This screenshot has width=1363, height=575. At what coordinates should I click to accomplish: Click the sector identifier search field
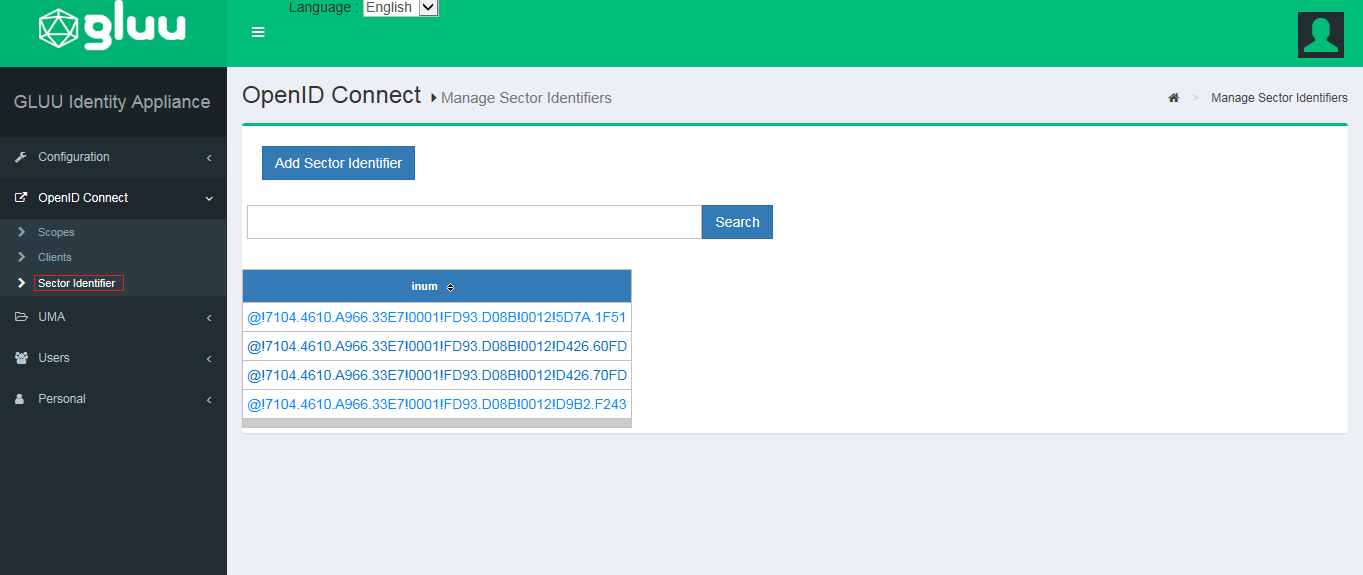click(474, 222)
